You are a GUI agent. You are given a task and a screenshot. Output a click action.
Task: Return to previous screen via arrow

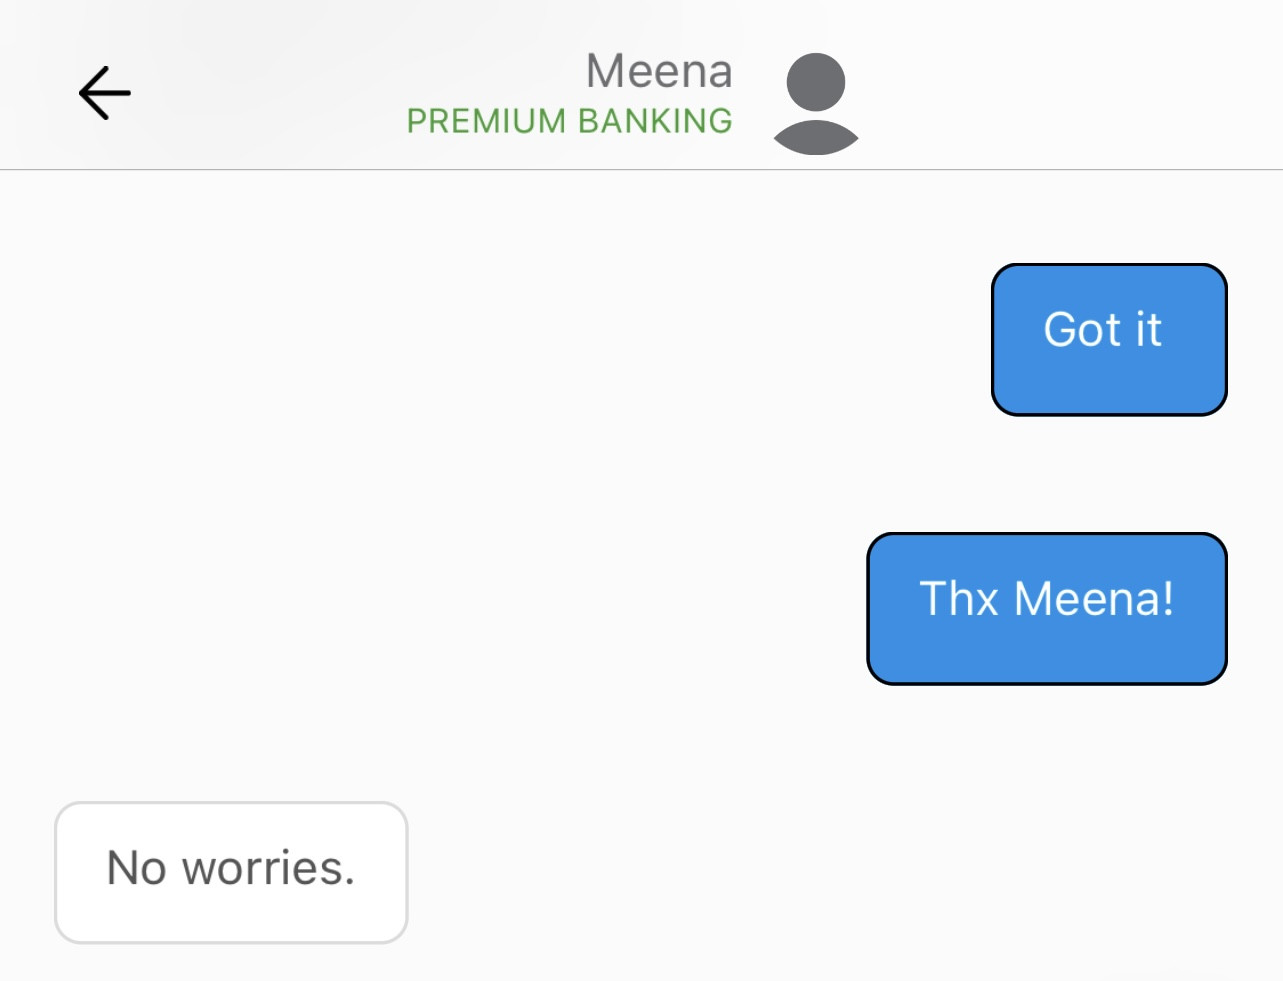click(x=105, y=93)
